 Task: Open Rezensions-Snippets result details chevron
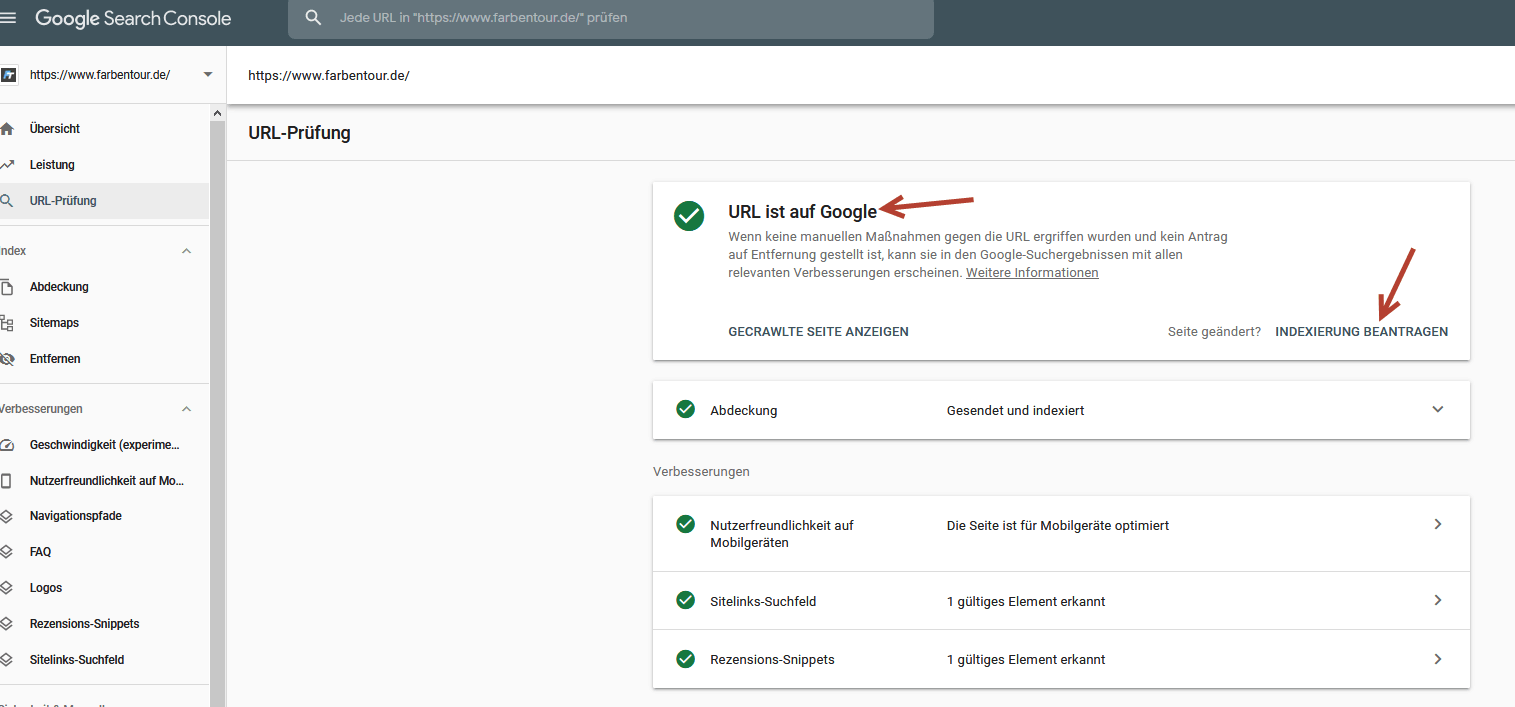click(1438, 659)
